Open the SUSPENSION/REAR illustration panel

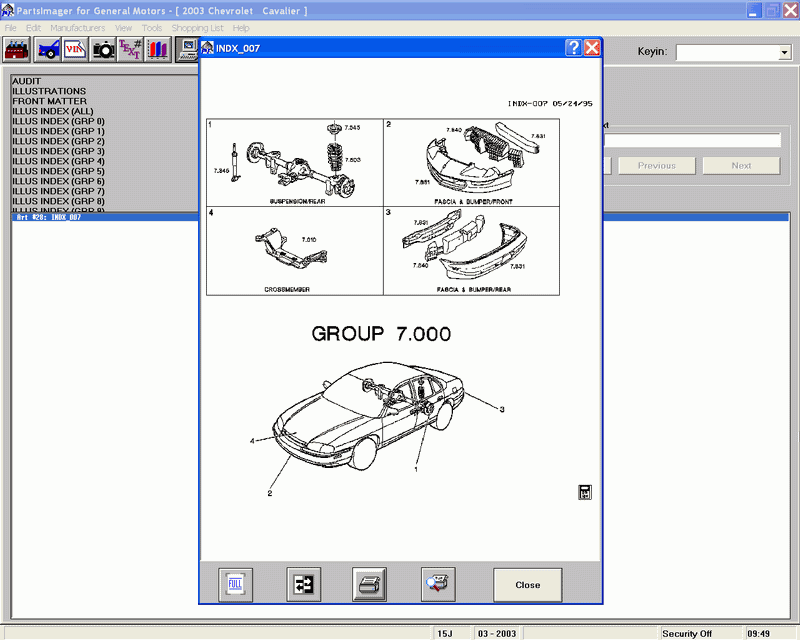pyautogui.click(x=295, y=163)
